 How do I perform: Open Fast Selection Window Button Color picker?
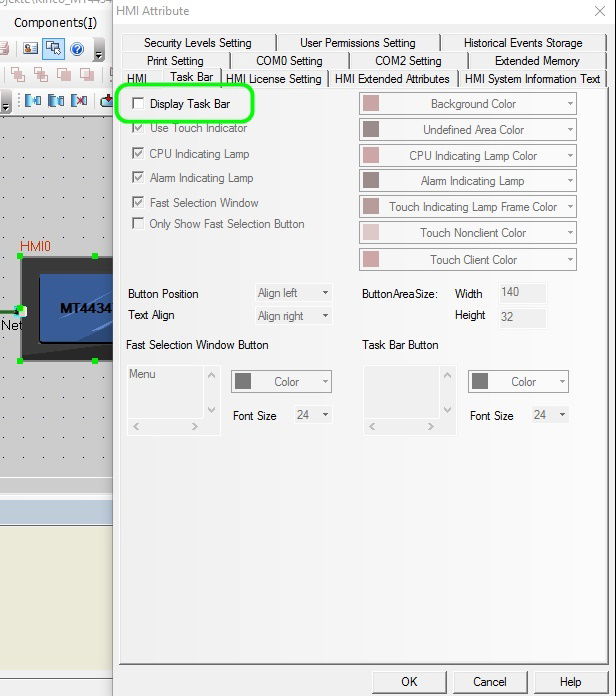[281, 382]
